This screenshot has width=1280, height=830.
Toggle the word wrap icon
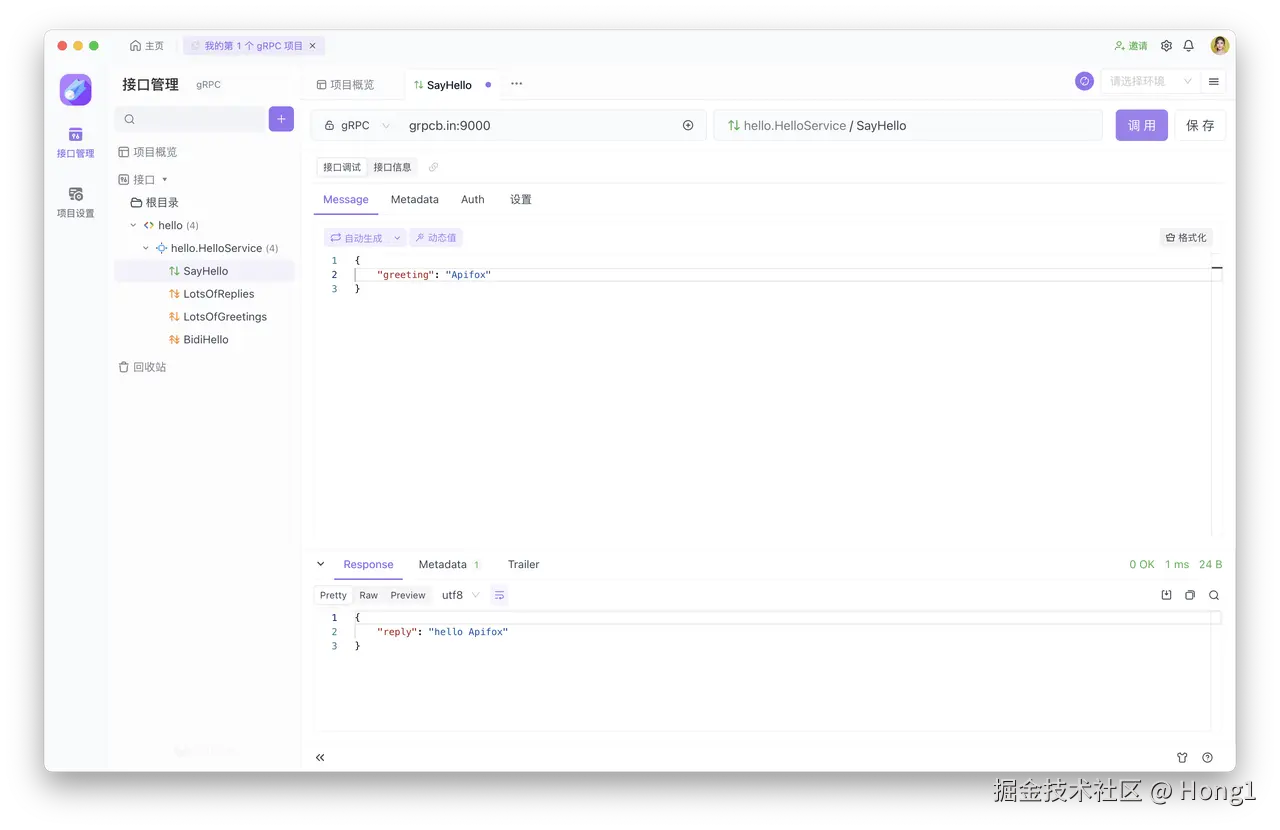pyautogui.click(x=500, y=595)
